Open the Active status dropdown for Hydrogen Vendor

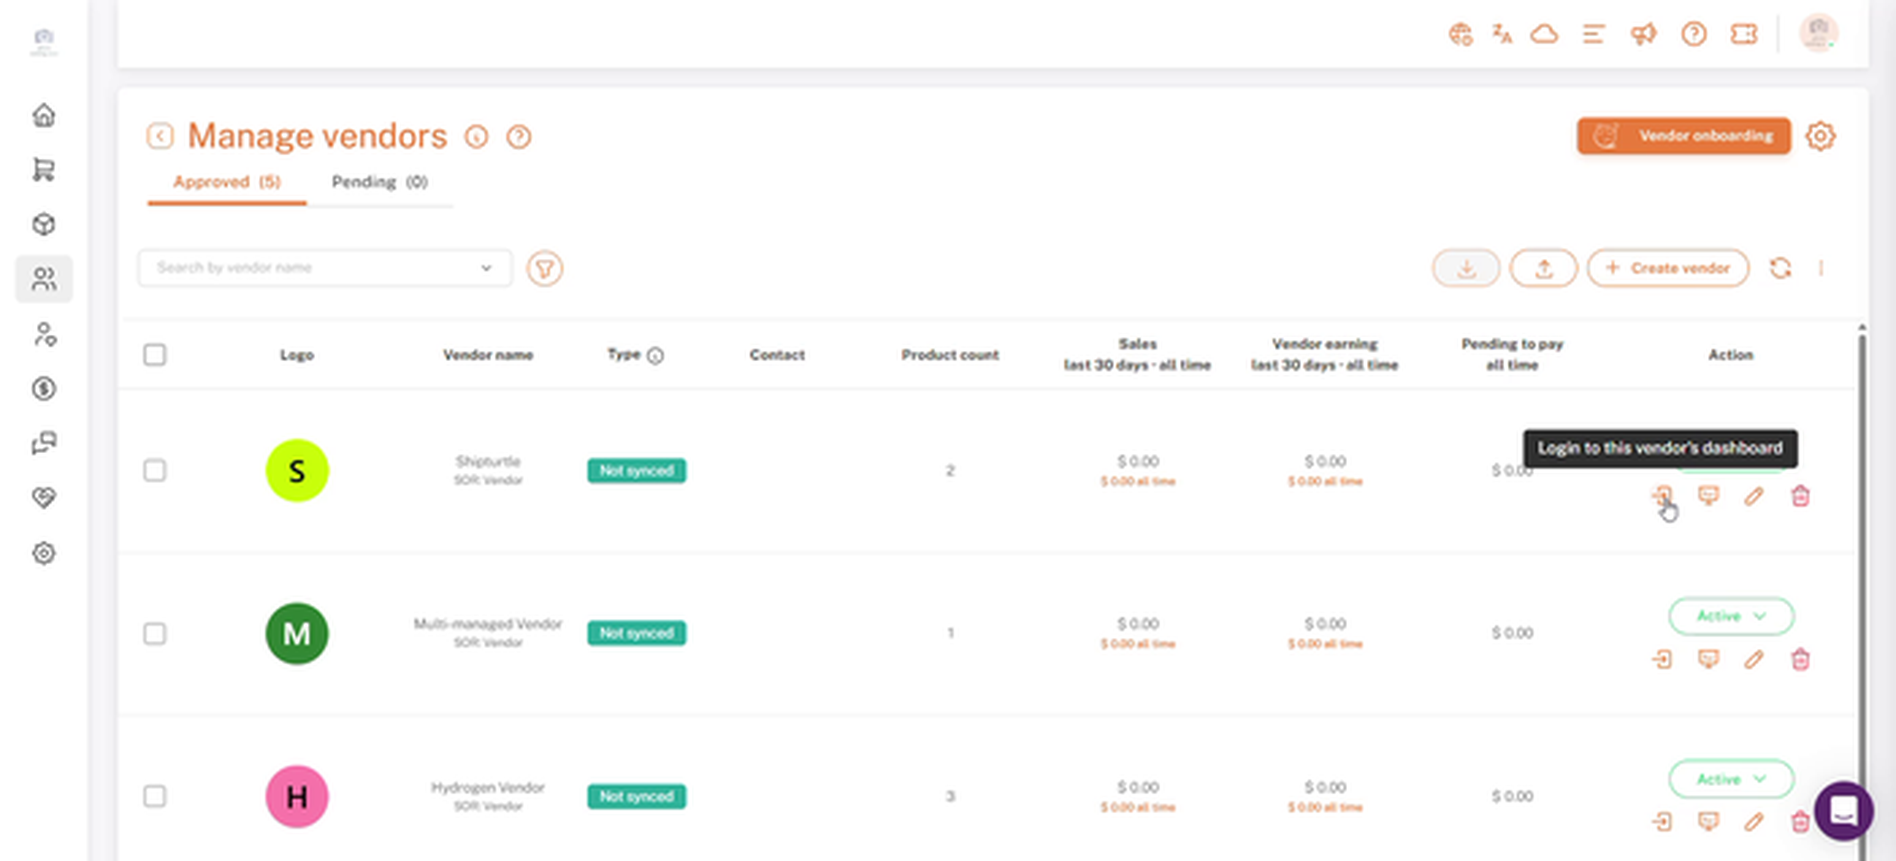[1731, 779]
